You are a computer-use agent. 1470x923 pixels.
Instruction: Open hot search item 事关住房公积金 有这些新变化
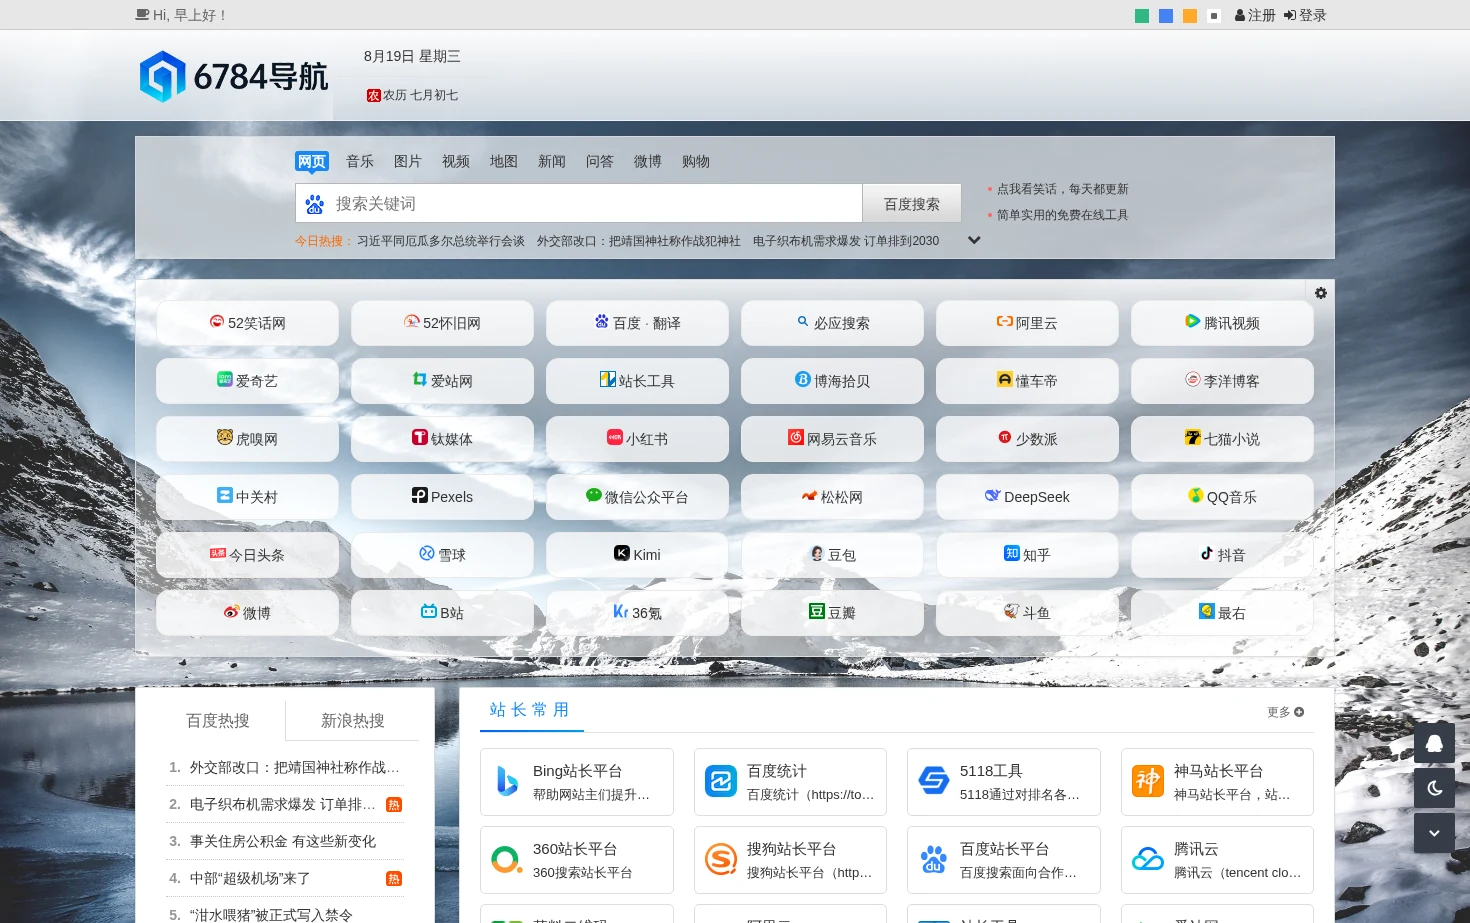(283, 841)
